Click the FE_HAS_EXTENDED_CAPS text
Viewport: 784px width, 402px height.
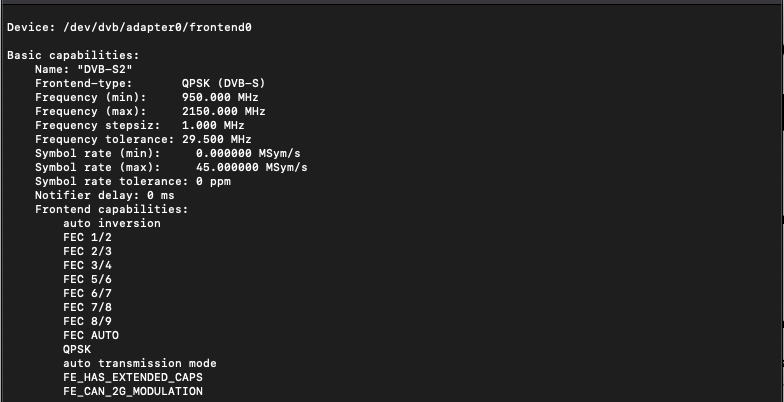[x=133, y=377]
